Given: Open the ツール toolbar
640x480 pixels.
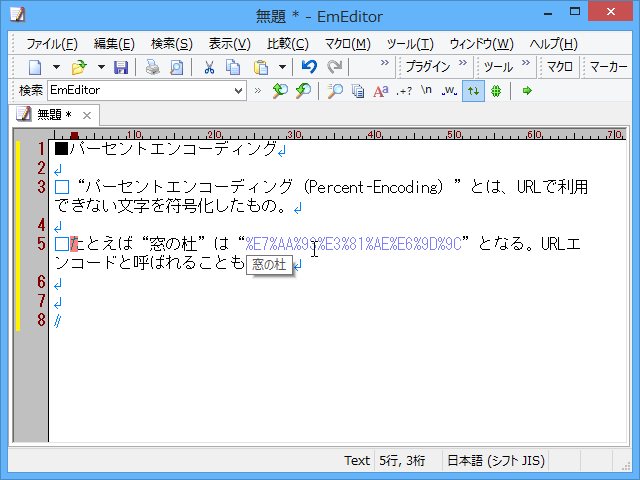Looking at the screenshot, I should coord(498,67).
